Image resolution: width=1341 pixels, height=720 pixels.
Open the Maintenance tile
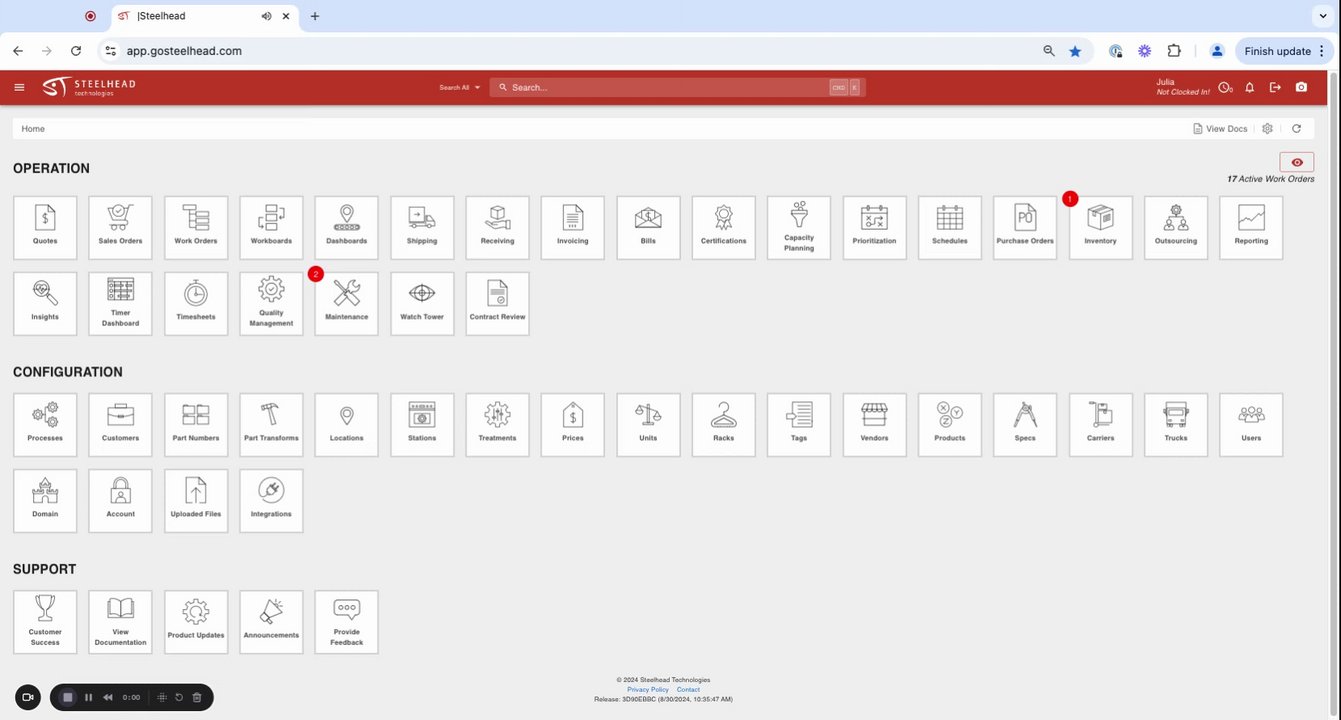[347, 304]
